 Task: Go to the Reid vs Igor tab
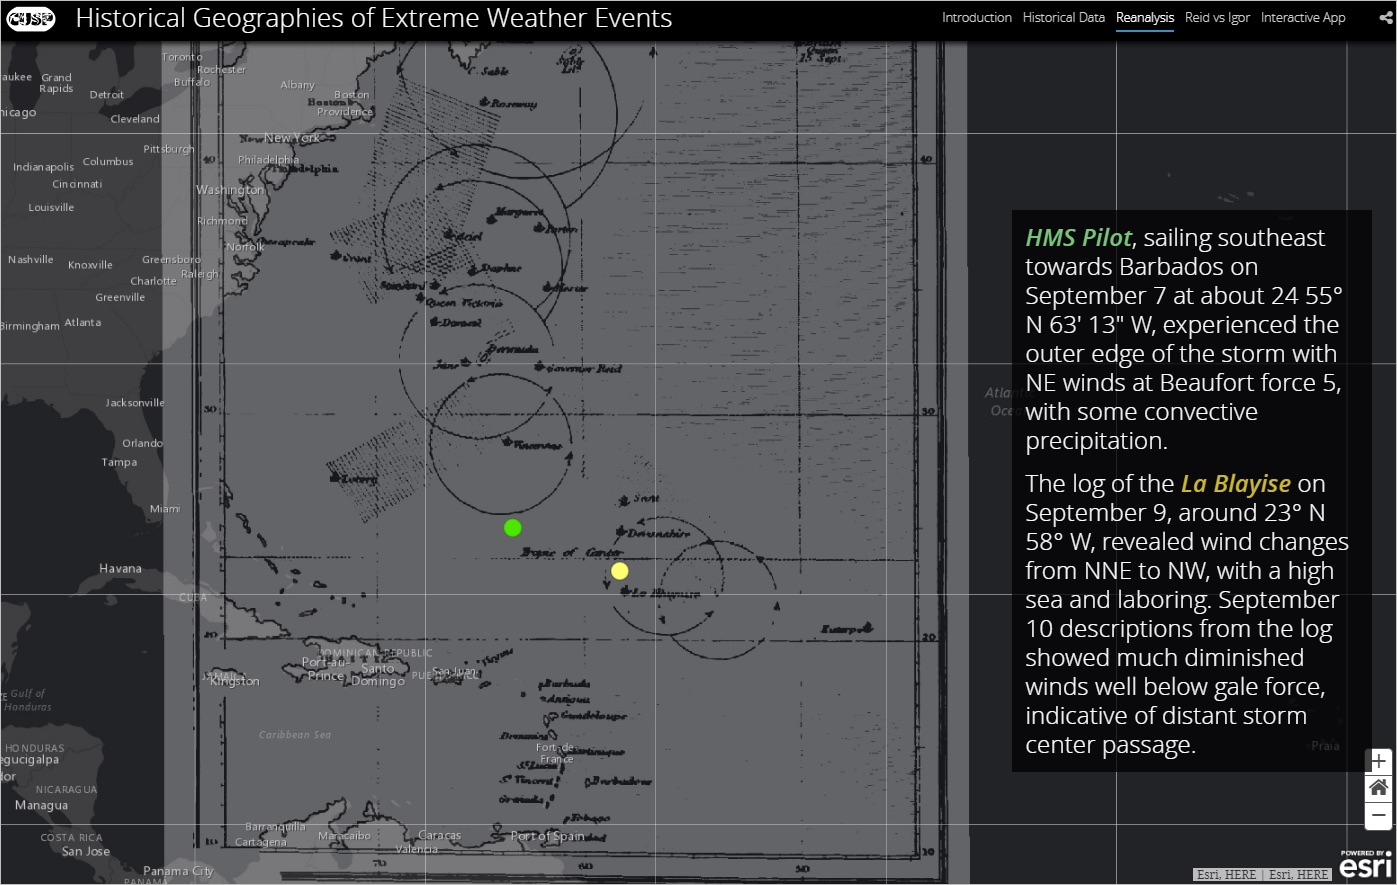pyautogui.click(x=1217, y=18)
